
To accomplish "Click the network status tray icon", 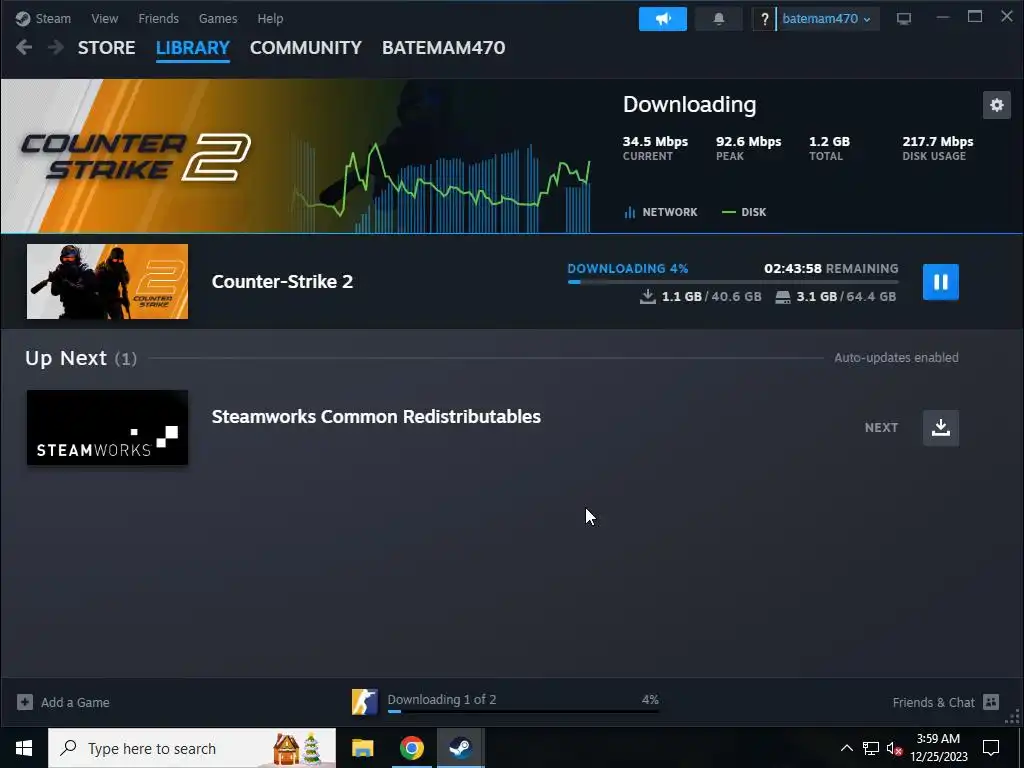I will [x=871, y=748].
